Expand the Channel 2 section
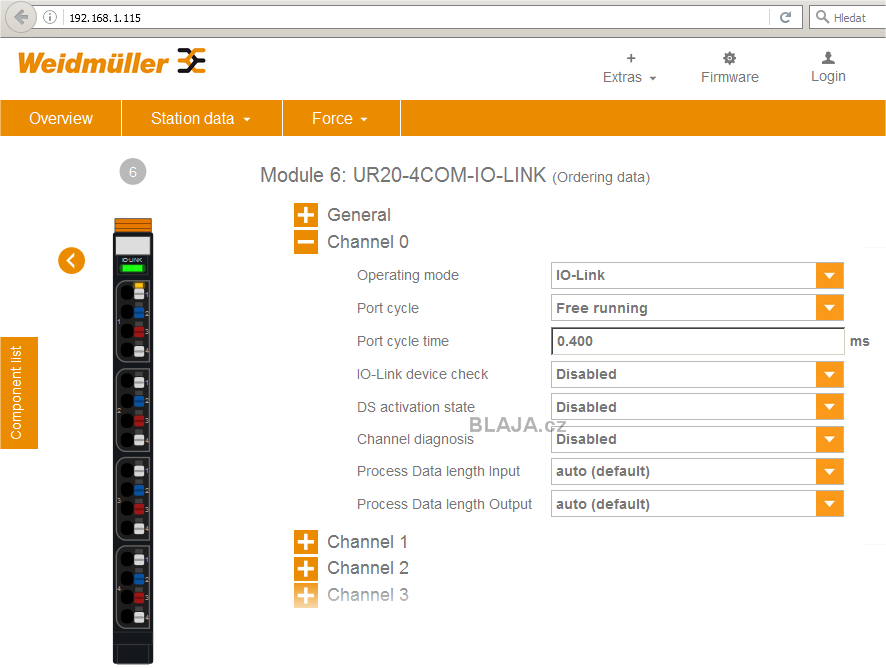Screen dimensions: 886x668 [x=306, y=568]
